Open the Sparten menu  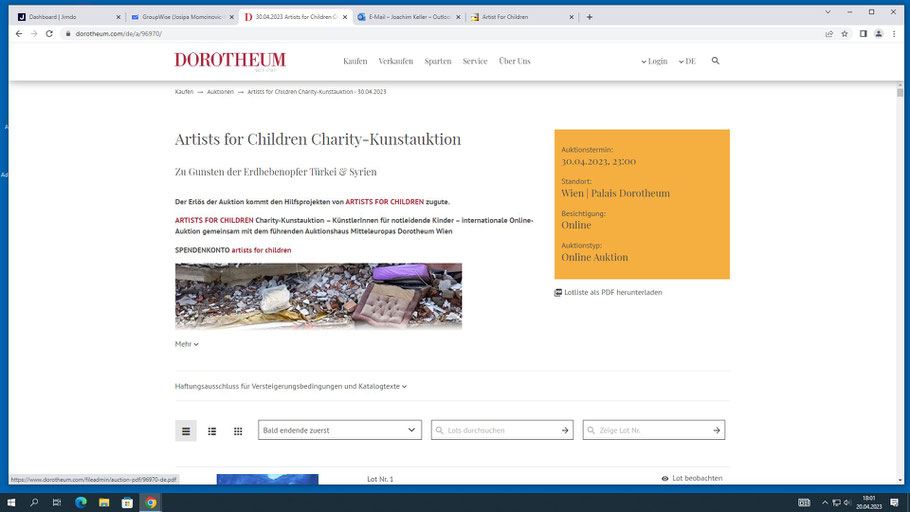pos(438,61)
